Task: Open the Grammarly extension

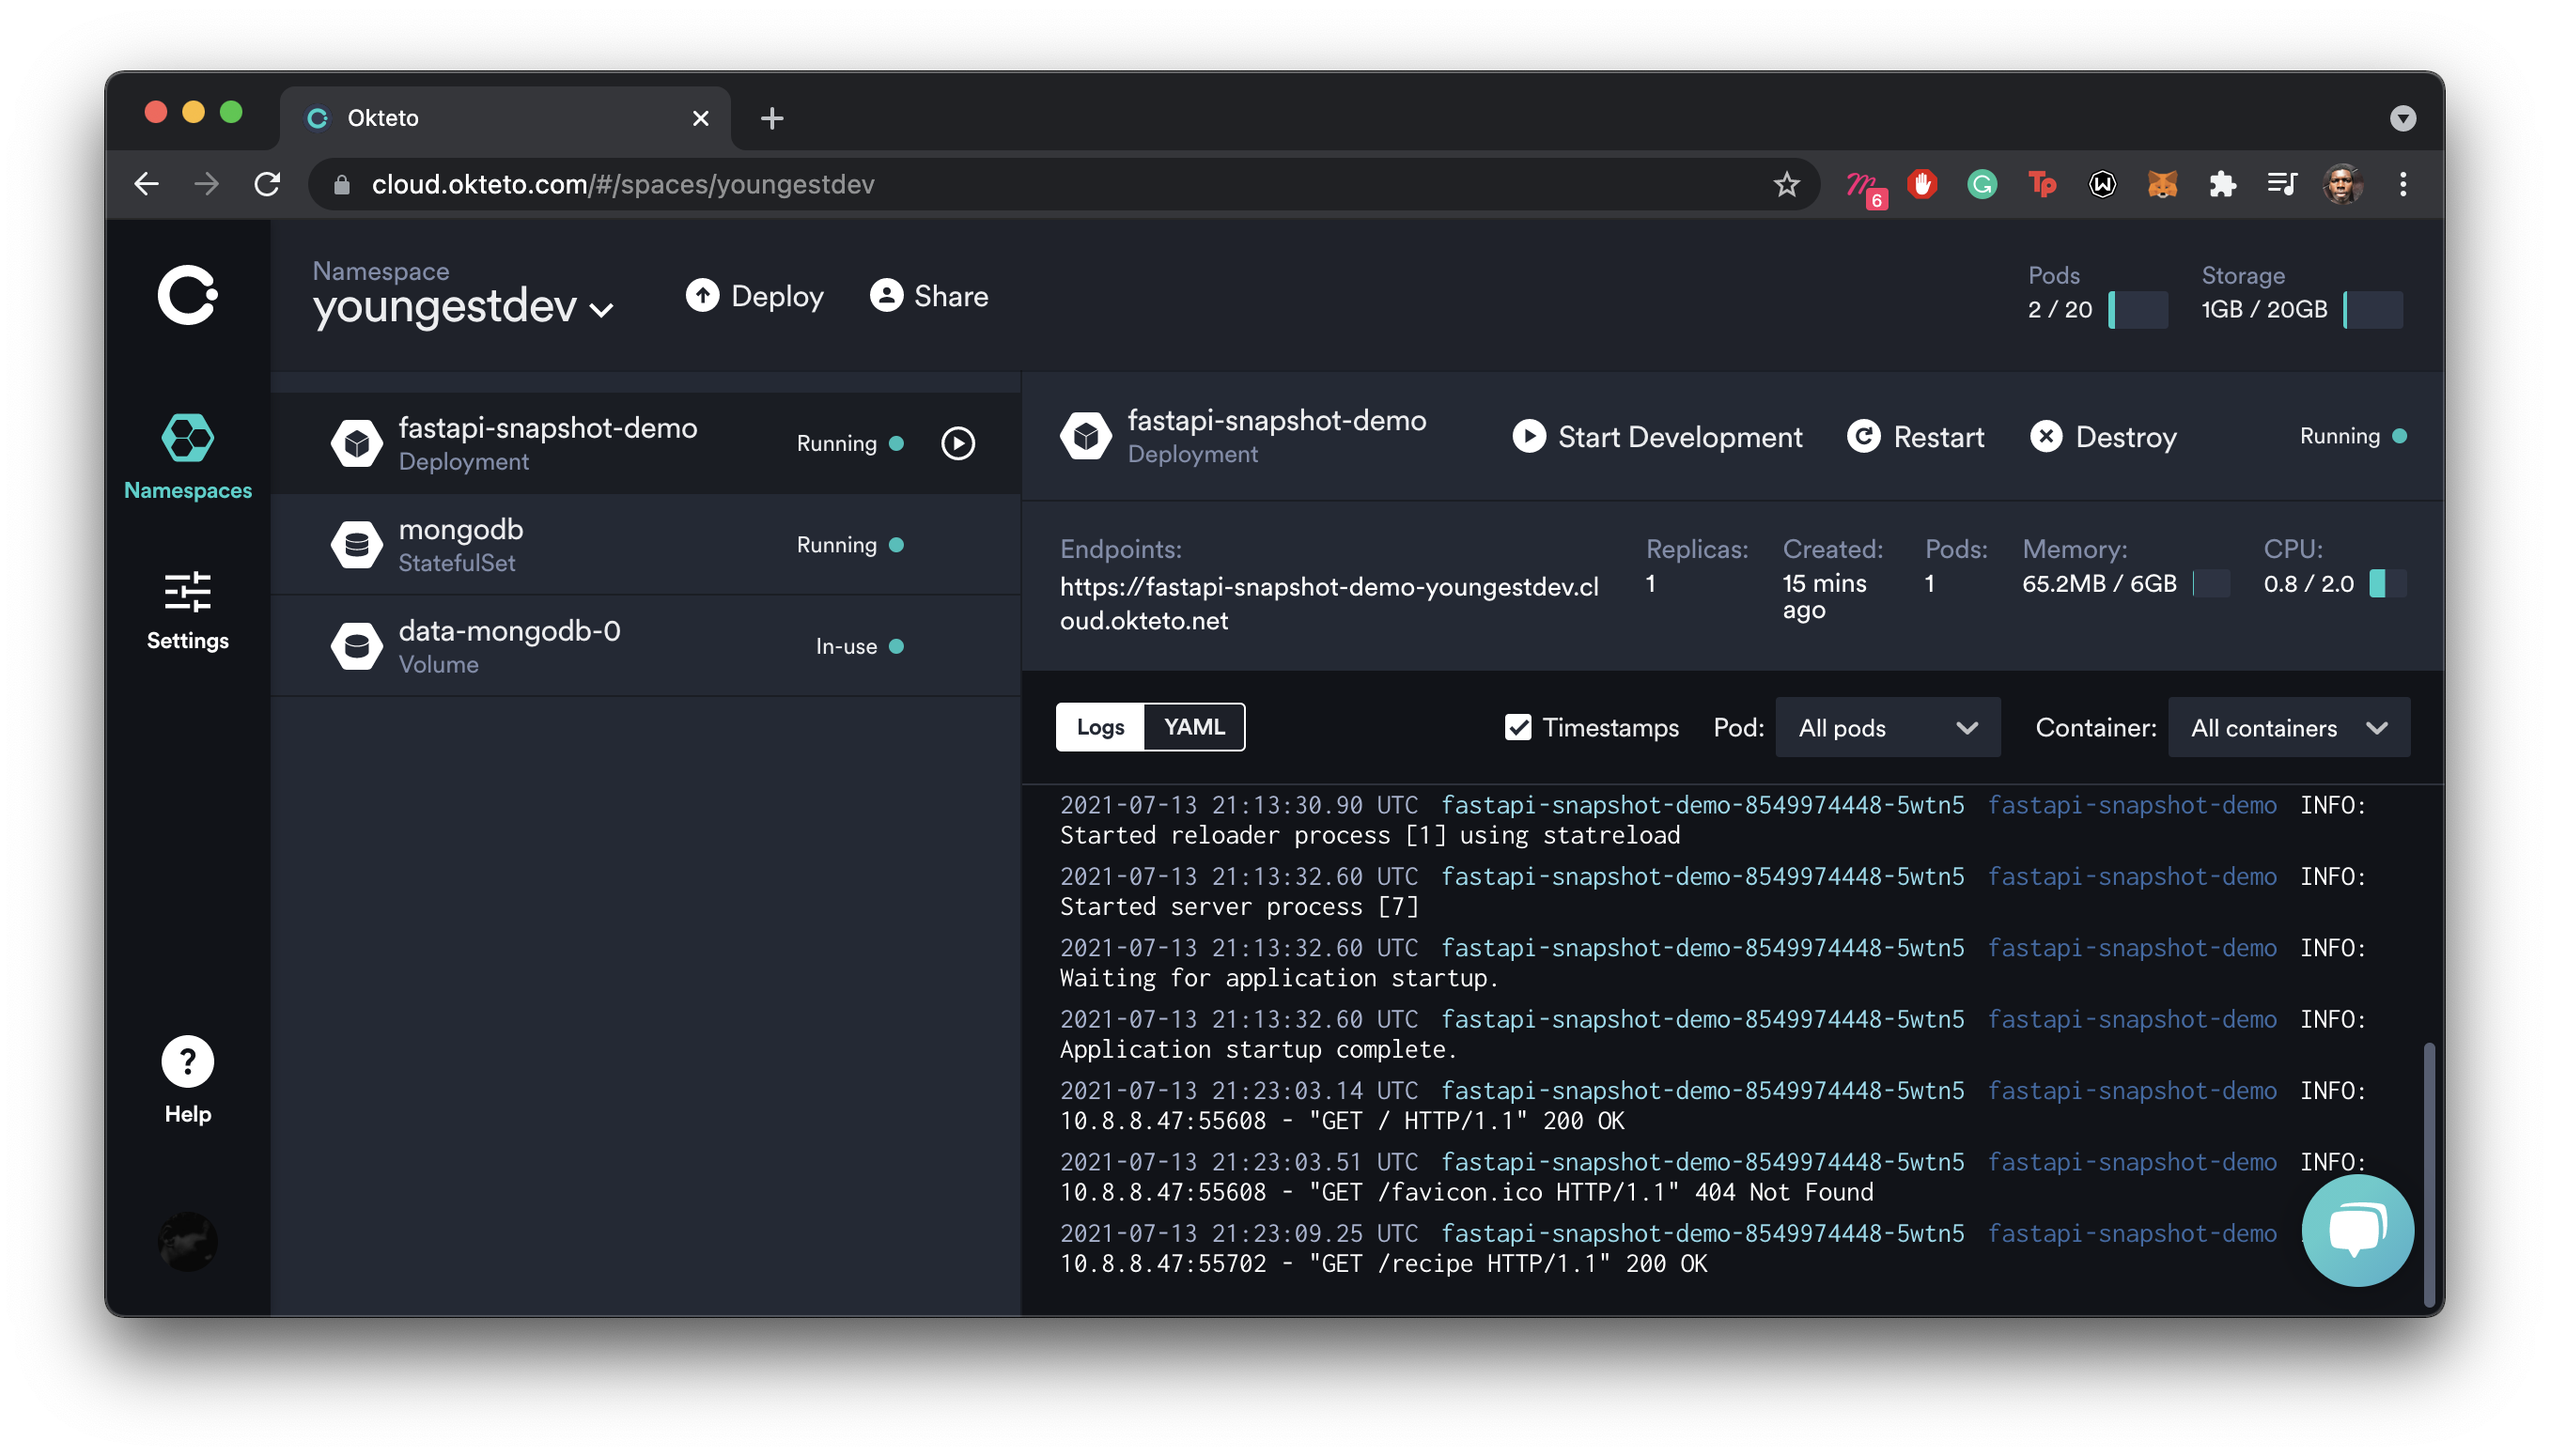Action: 1981,184
